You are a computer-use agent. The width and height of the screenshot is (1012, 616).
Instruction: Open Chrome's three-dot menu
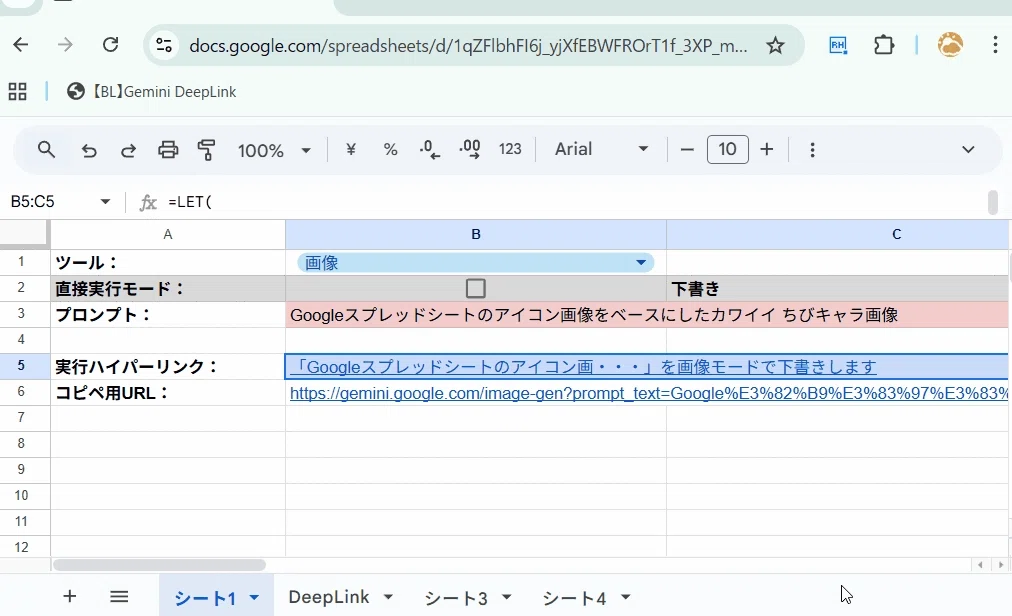pos(995,45)
